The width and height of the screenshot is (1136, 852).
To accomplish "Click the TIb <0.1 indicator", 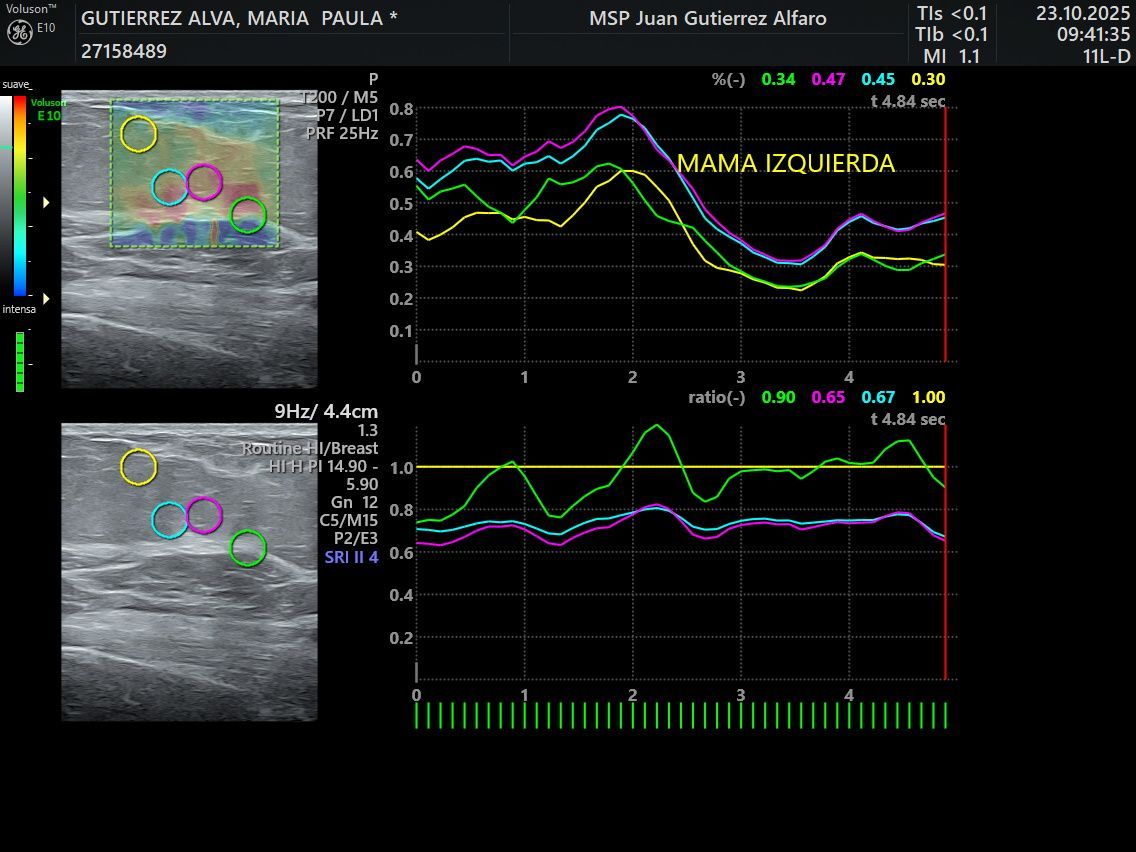I will point(951,34).
